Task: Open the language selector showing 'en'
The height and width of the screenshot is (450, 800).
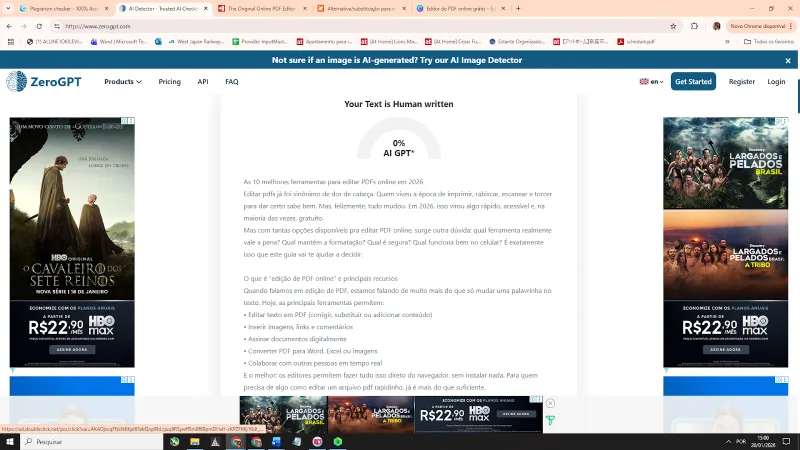Action: tap(651, 81)
